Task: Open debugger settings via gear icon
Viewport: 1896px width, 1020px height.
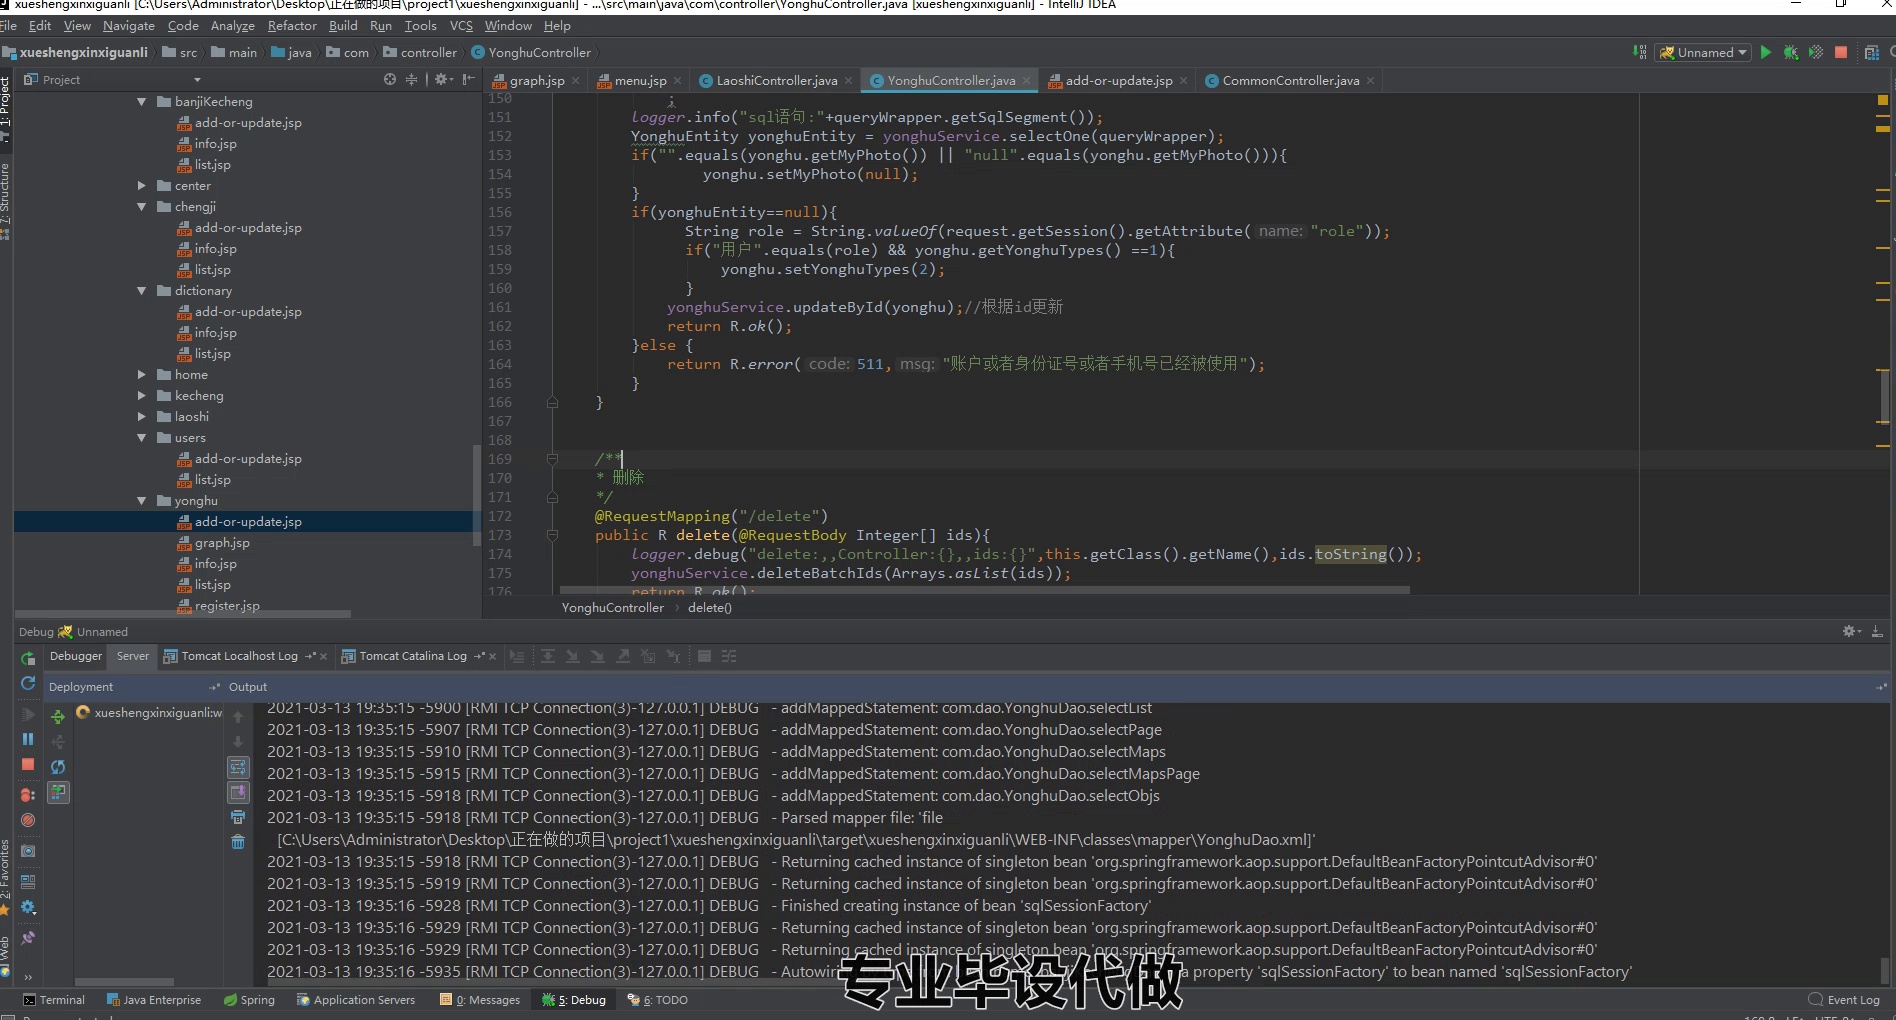Action: pyautogui.click(x=28, y=908)
